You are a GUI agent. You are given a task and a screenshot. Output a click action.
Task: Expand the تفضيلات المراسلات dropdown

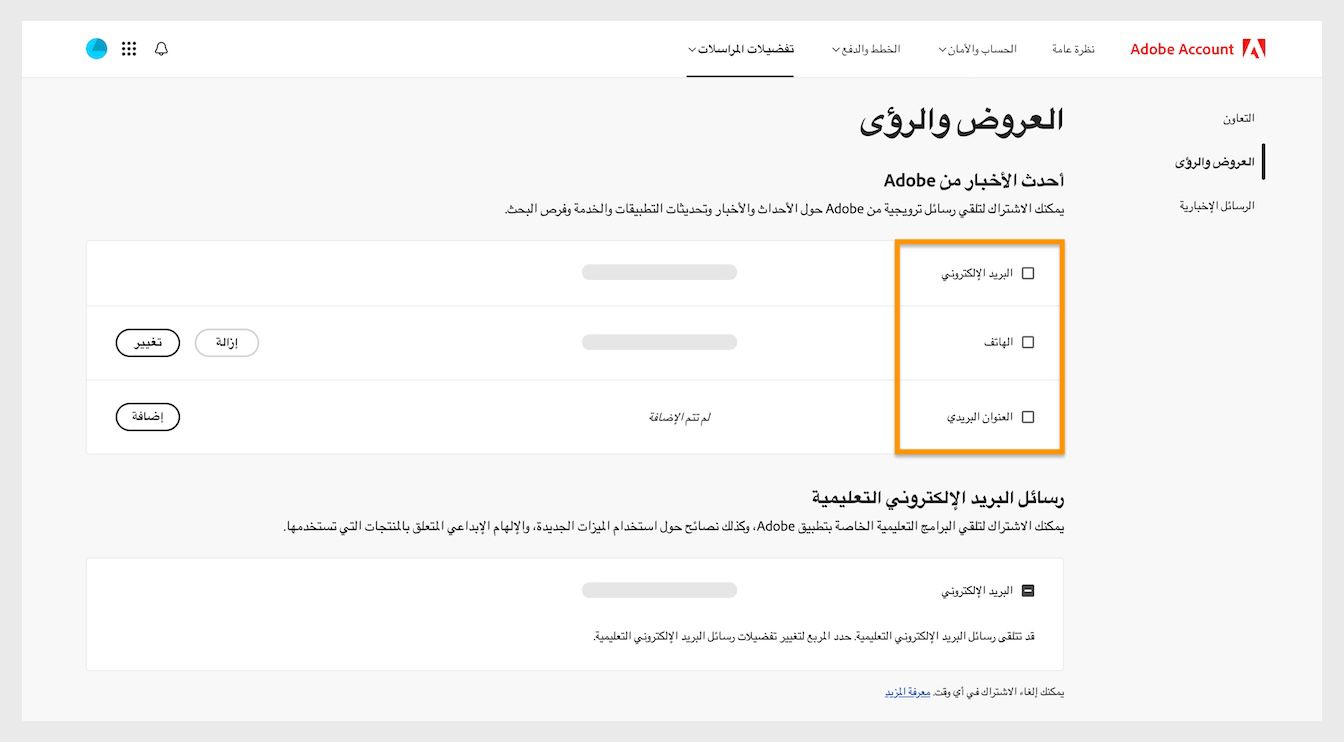point(740,48)
